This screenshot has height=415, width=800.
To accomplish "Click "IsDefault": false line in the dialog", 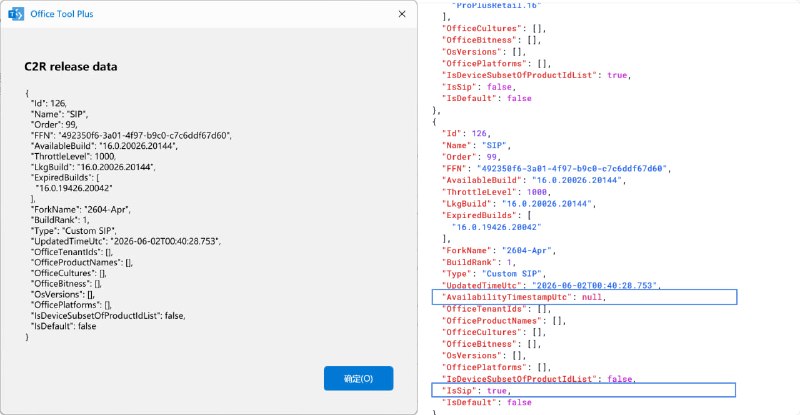I will pos(63,326).
